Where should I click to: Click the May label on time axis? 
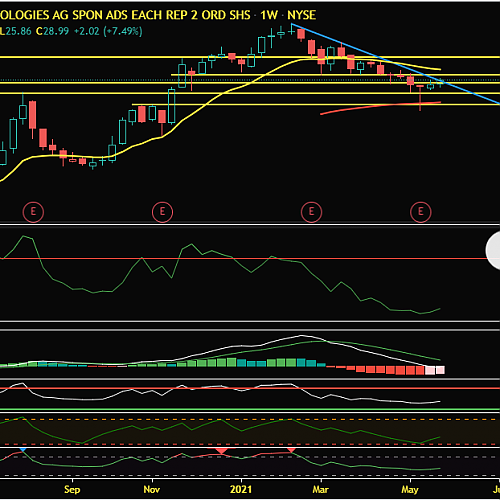[x=410, y=490]
